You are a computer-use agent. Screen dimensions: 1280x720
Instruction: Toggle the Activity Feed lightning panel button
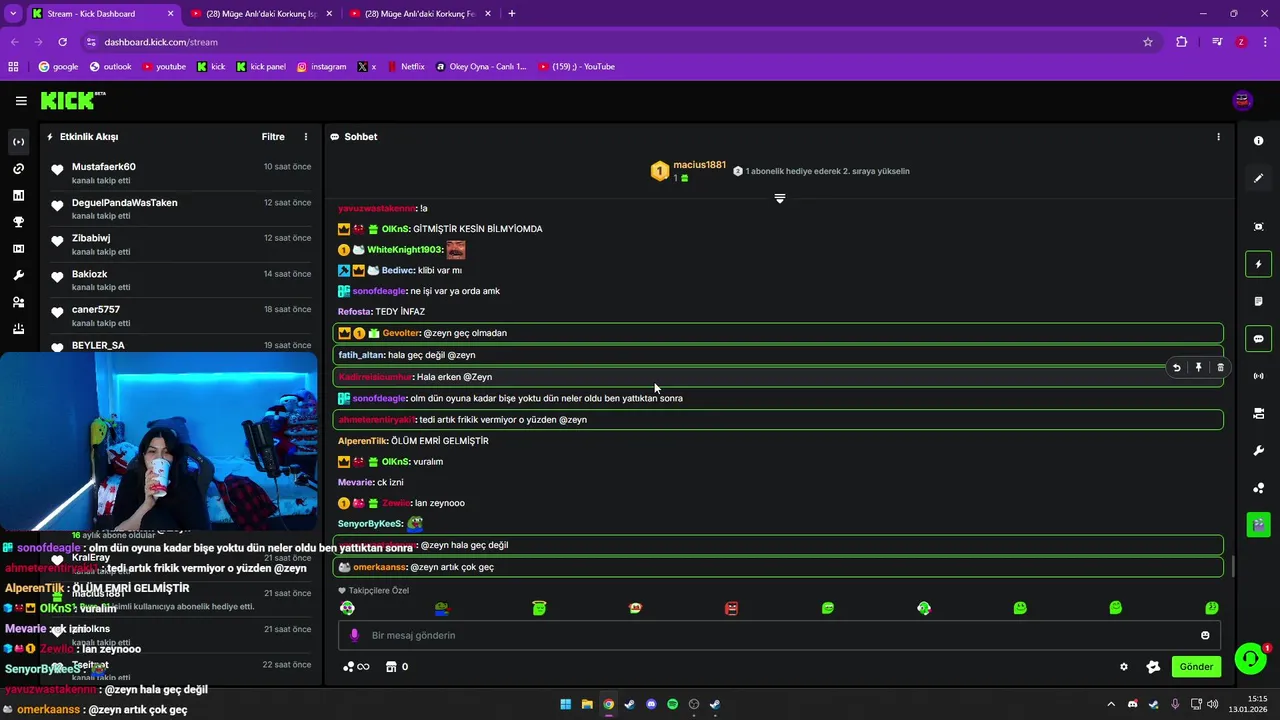coord(1259,264)
